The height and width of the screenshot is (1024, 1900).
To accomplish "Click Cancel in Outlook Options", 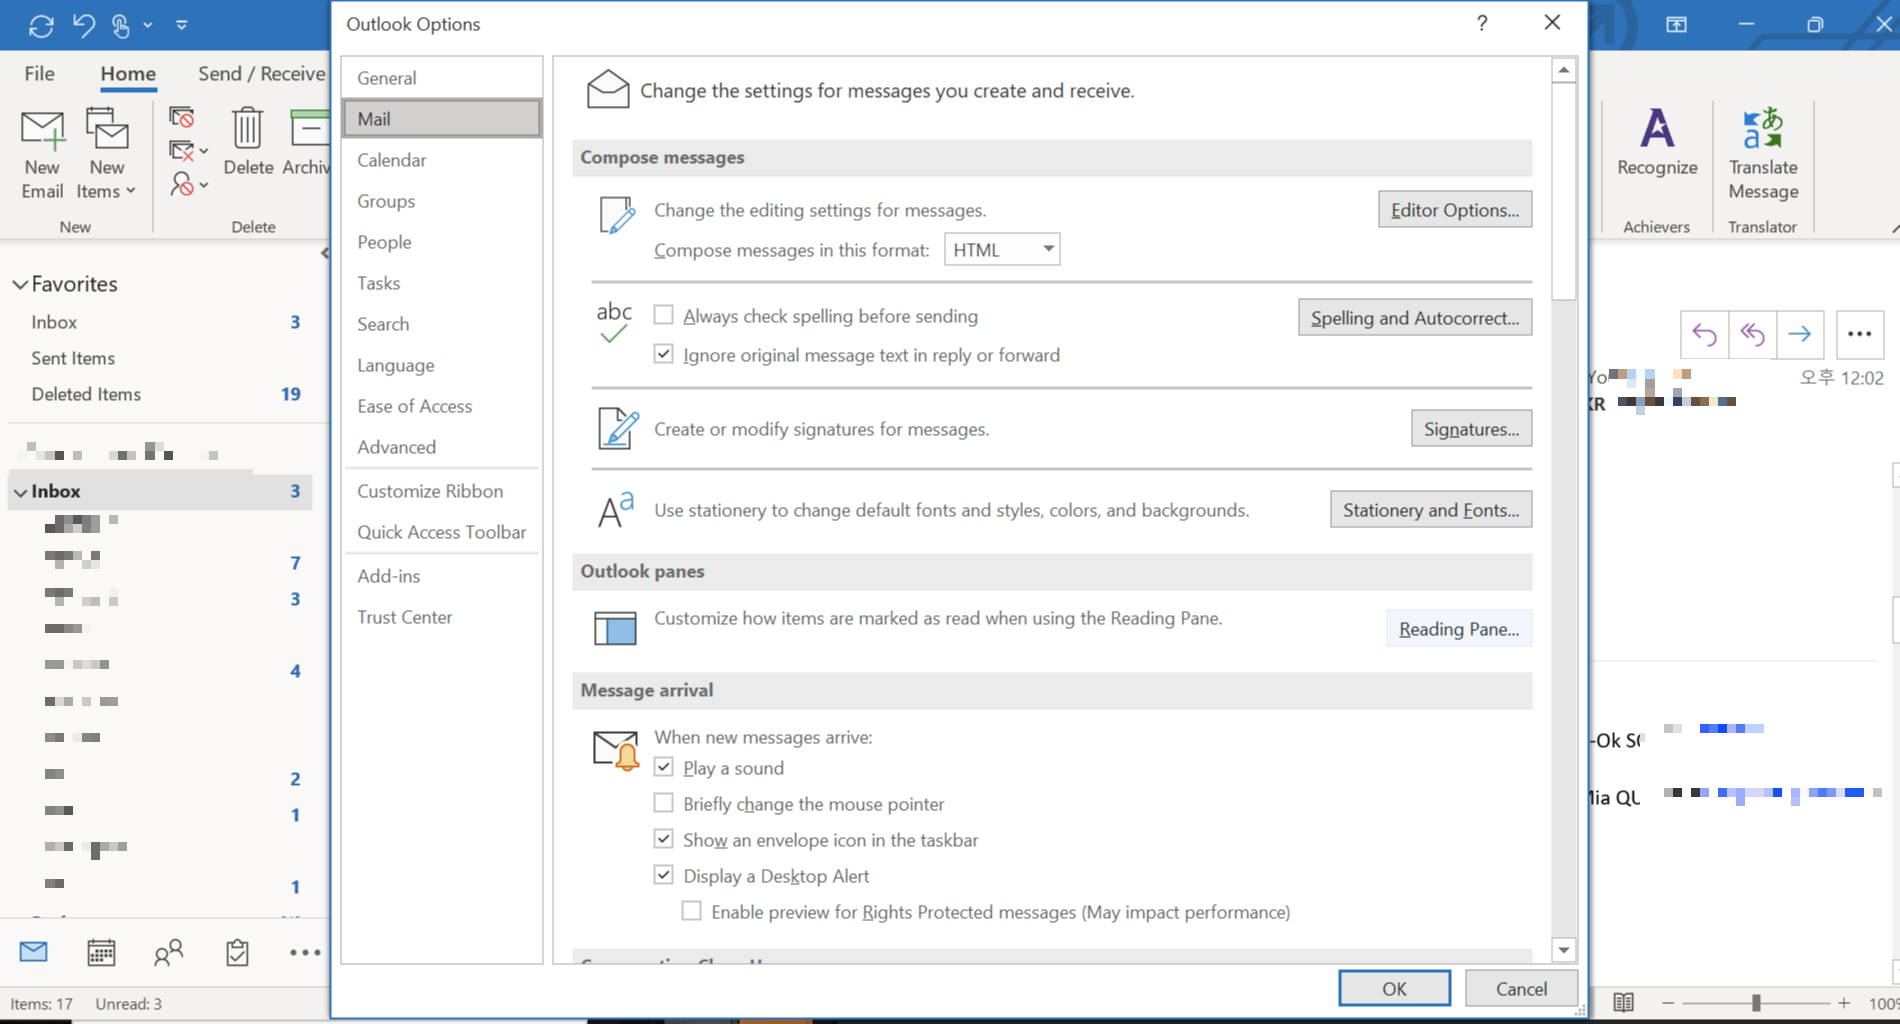I will coord(1521,988).
